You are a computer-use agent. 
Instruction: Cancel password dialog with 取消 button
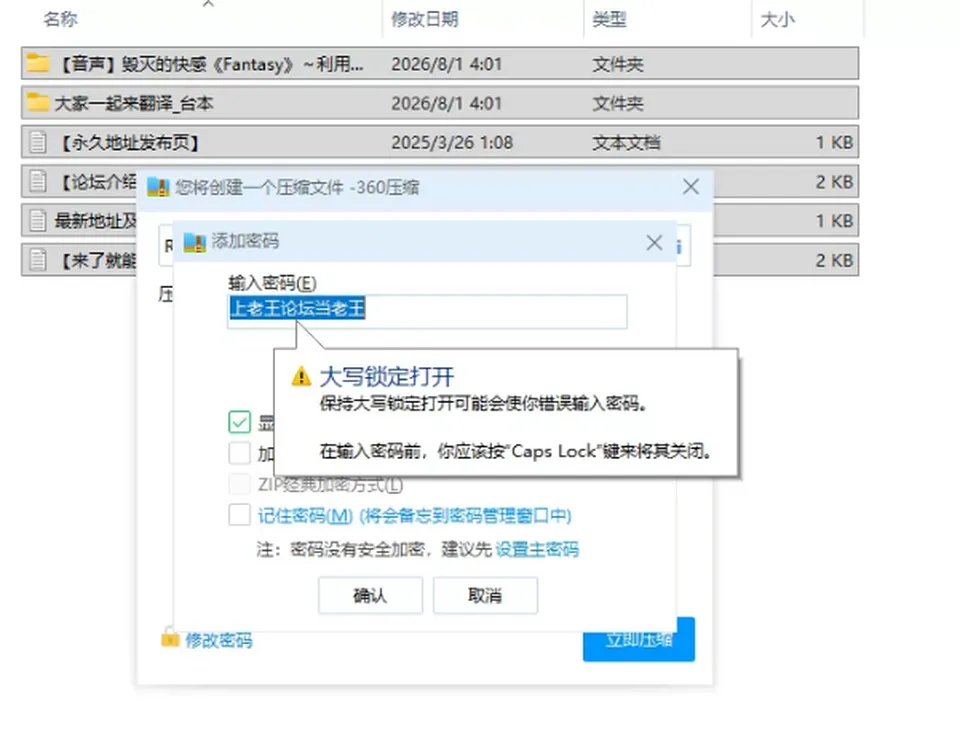[486, 595]
